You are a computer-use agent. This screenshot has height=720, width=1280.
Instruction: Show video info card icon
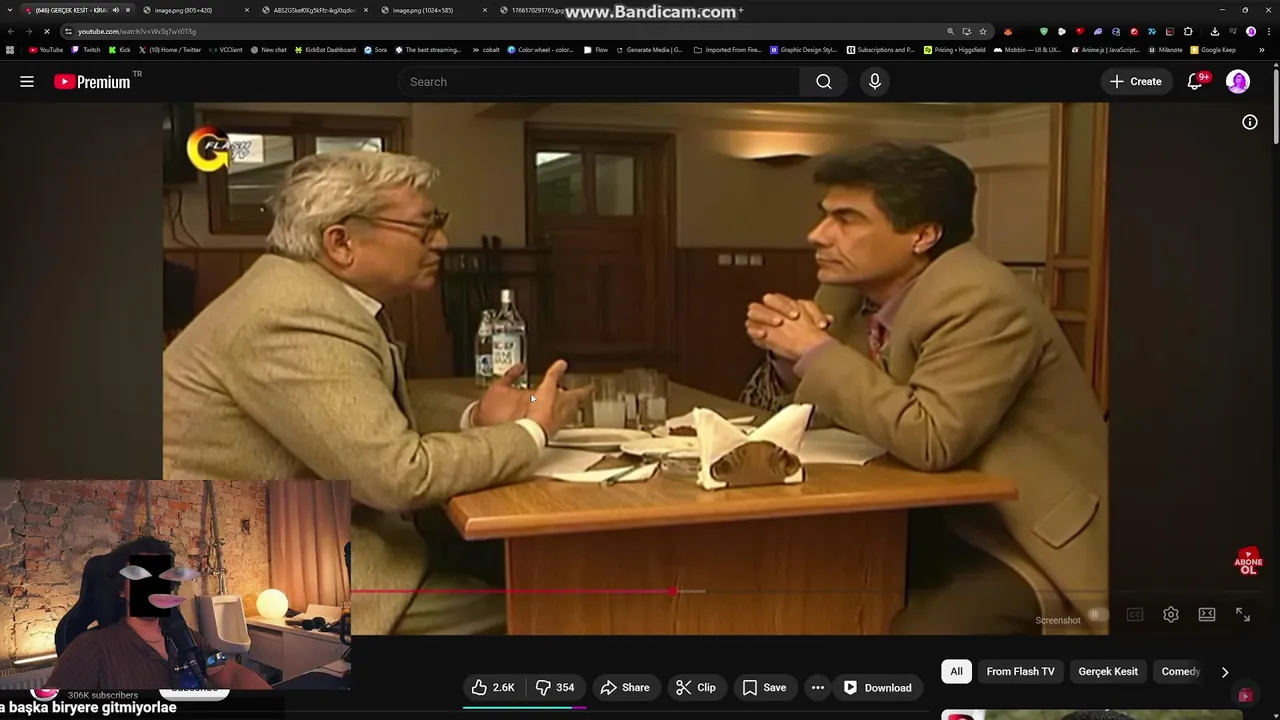[x=1250, y=122]
